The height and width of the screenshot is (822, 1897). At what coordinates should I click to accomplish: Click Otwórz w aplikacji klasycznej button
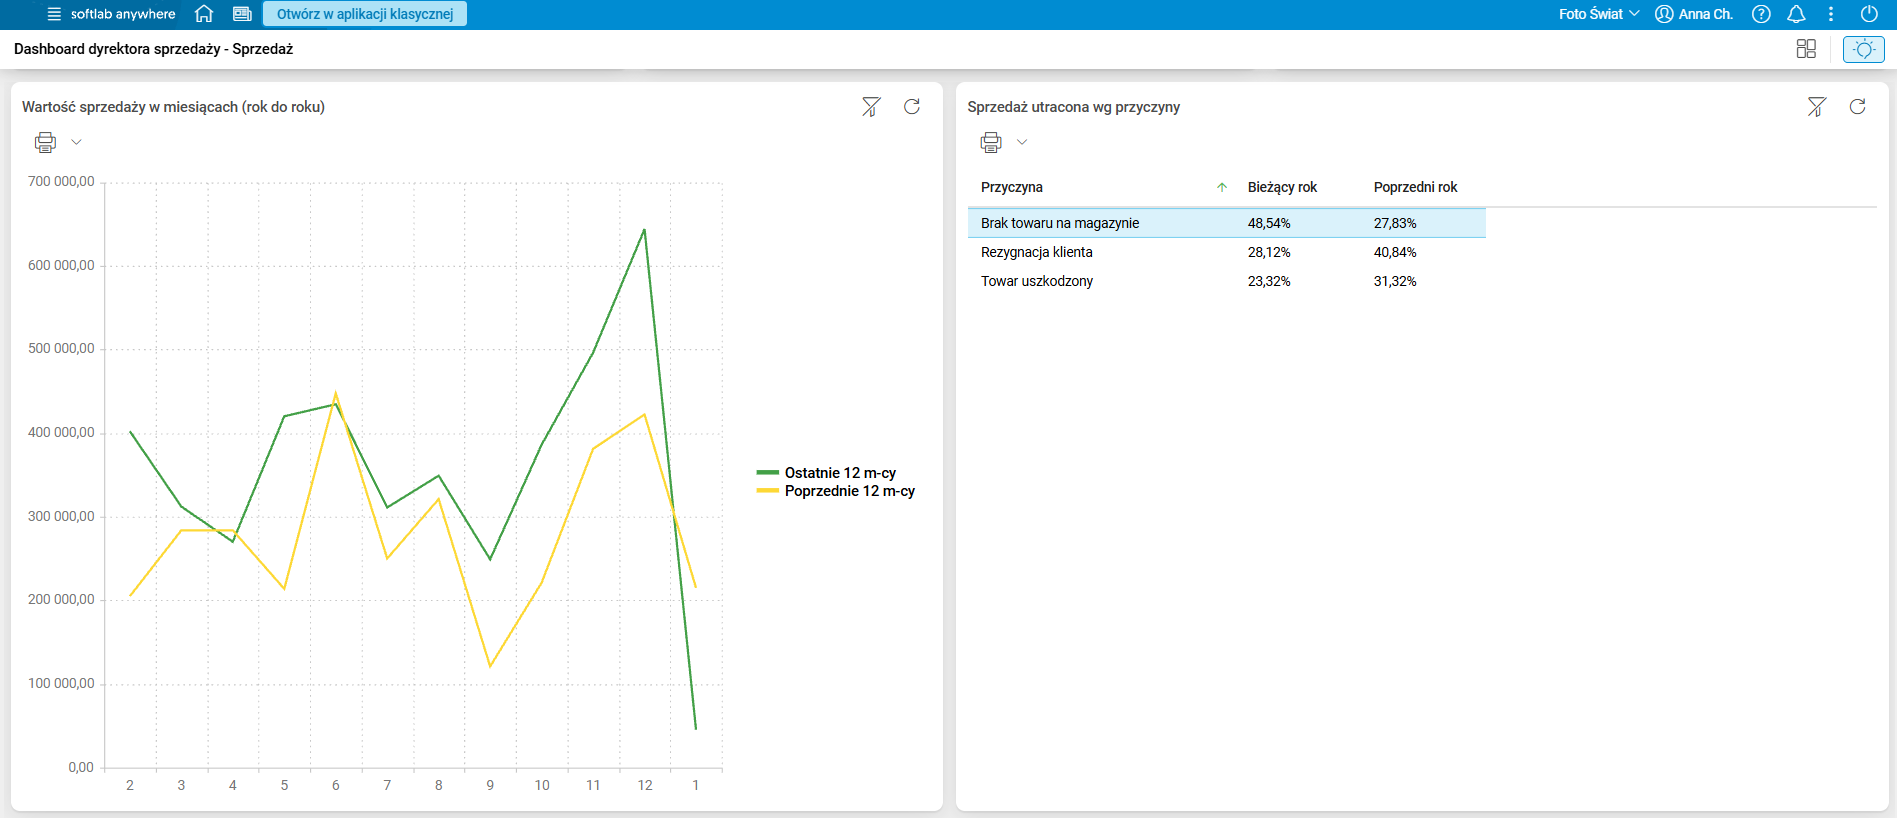coord(365,14)
